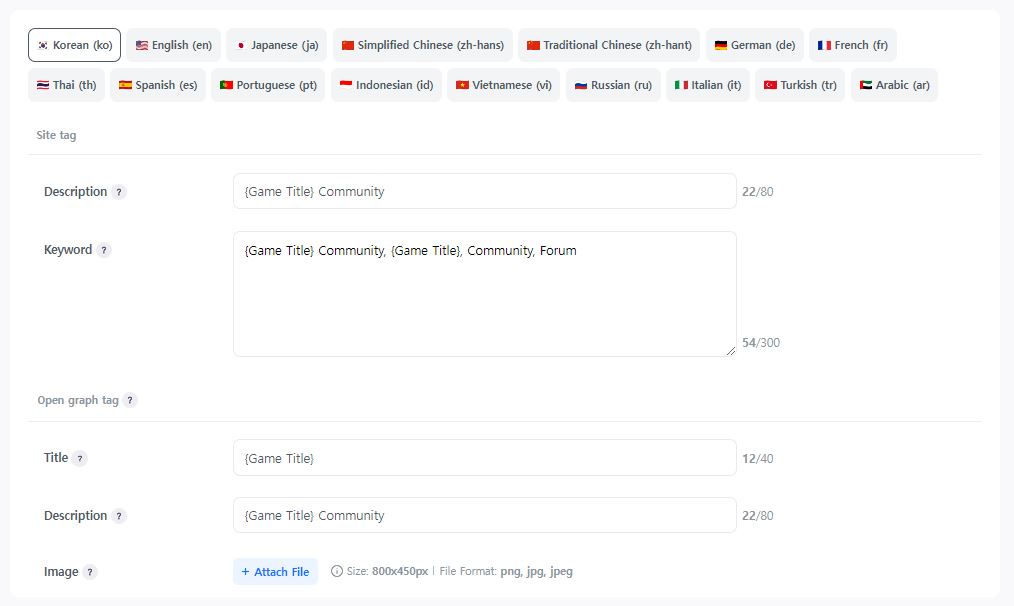Focus the Site tag Description input field

(484, 191)
